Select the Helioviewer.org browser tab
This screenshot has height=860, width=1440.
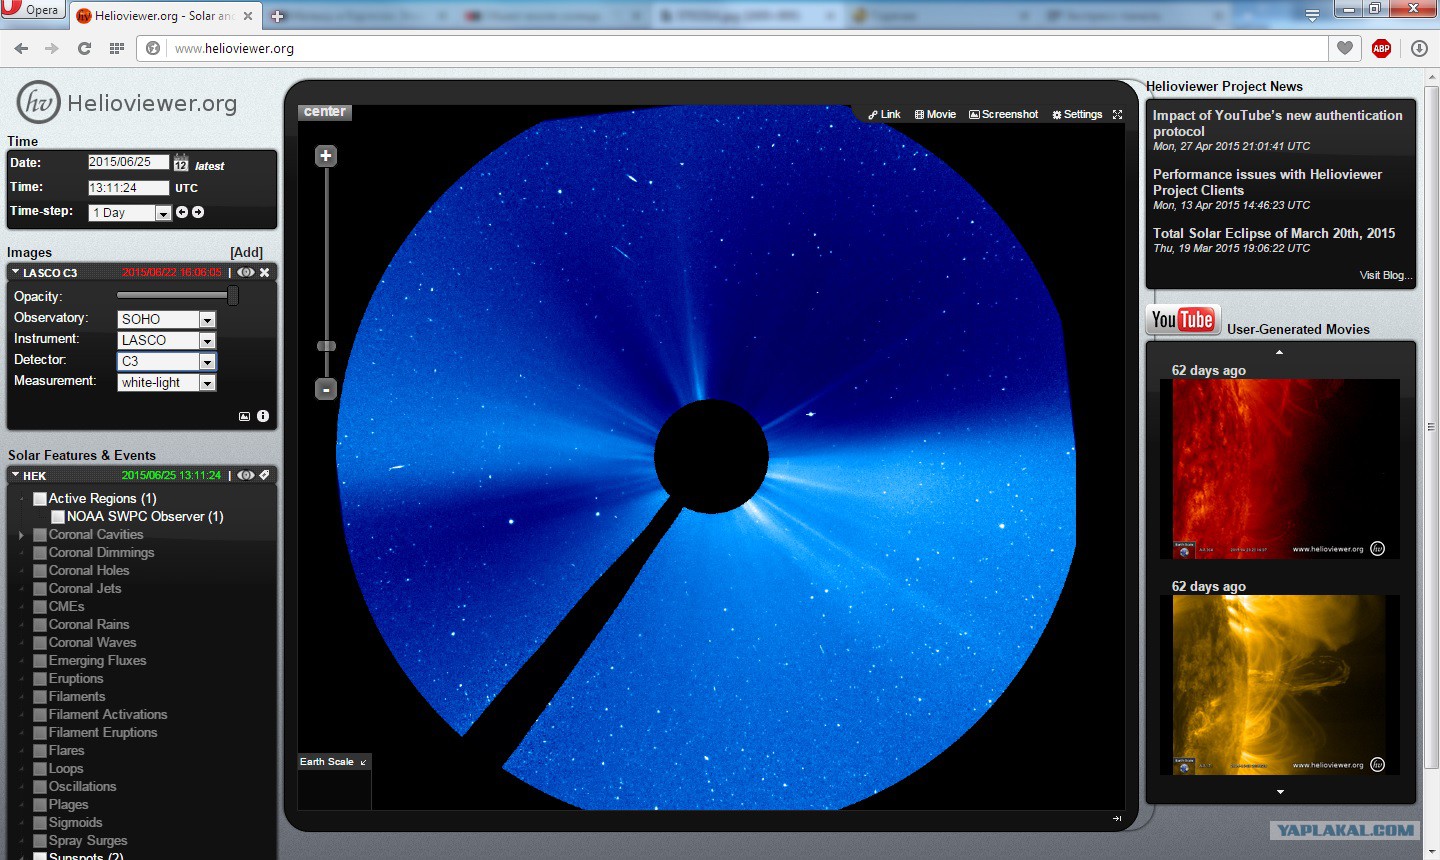[x=165, y=16]
